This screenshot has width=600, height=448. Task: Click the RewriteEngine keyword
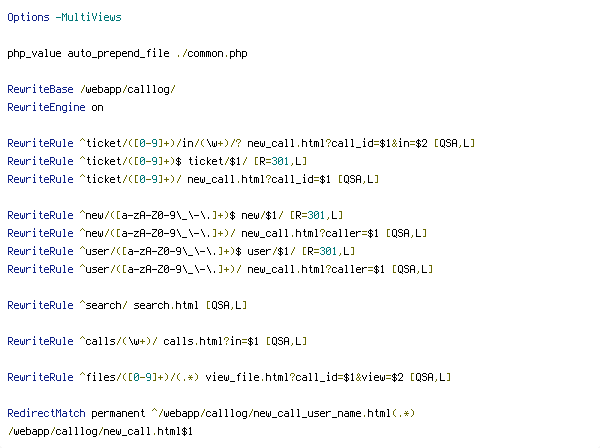(x=46, y=108)
